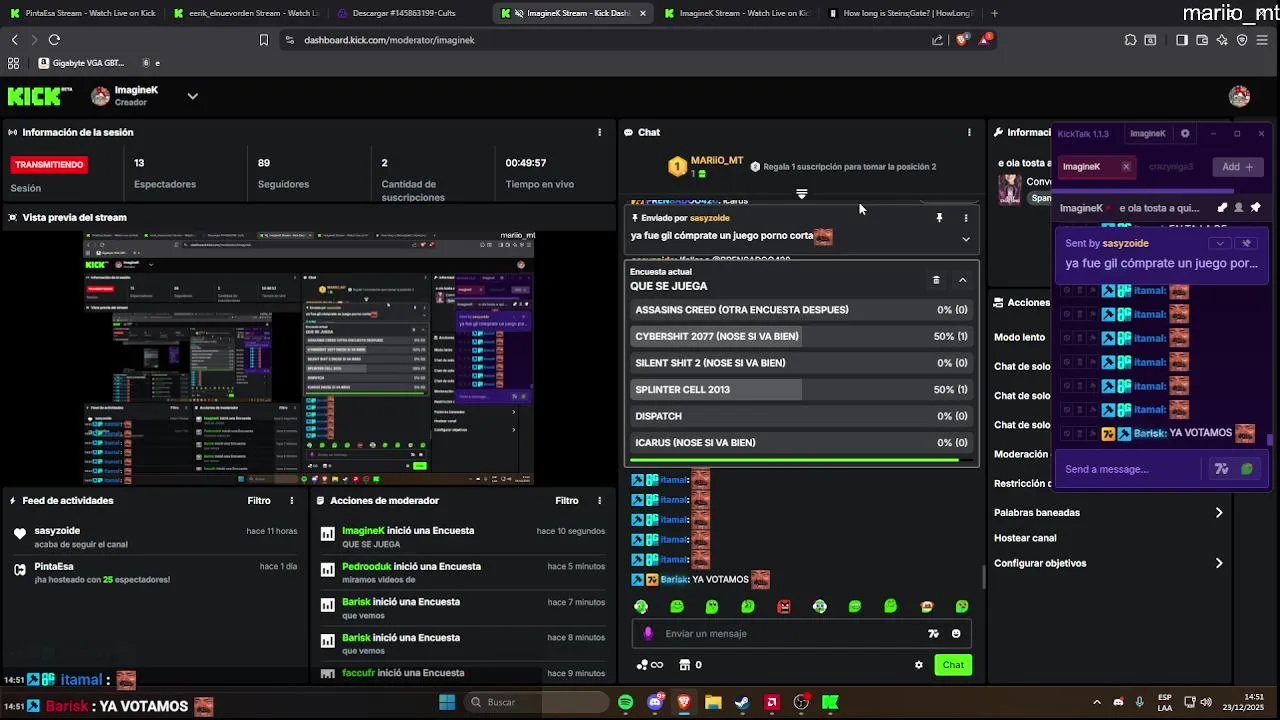Open the Chat panel three-dot menu
The image size is (1280, 720).
(x=968, y=132)
